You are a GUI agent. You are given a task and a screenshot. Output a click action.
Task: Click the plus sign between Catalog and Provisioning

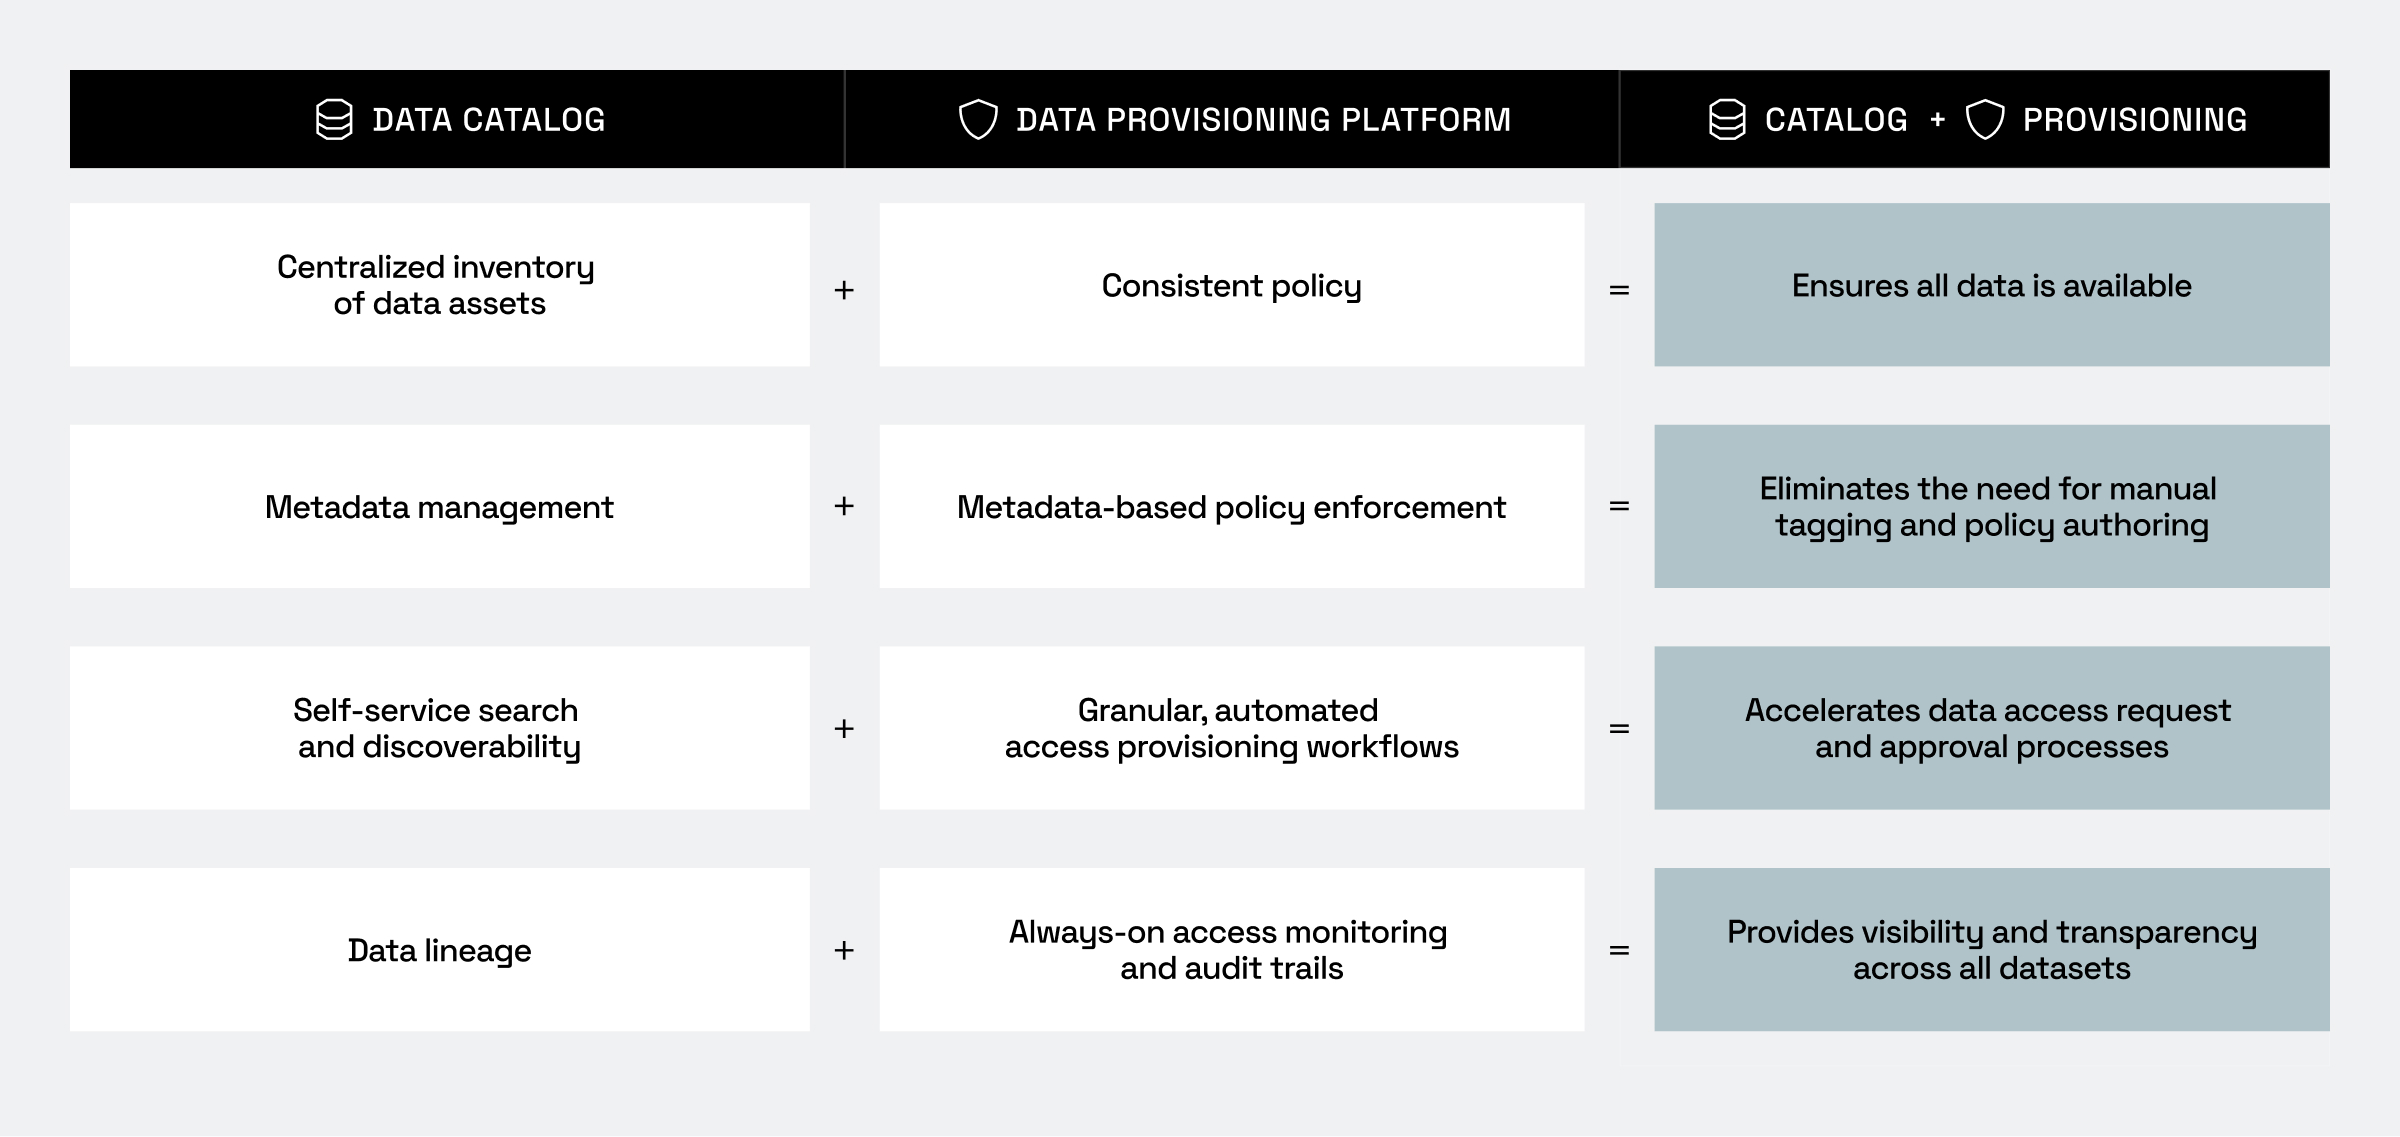(x=1938, y=120)
